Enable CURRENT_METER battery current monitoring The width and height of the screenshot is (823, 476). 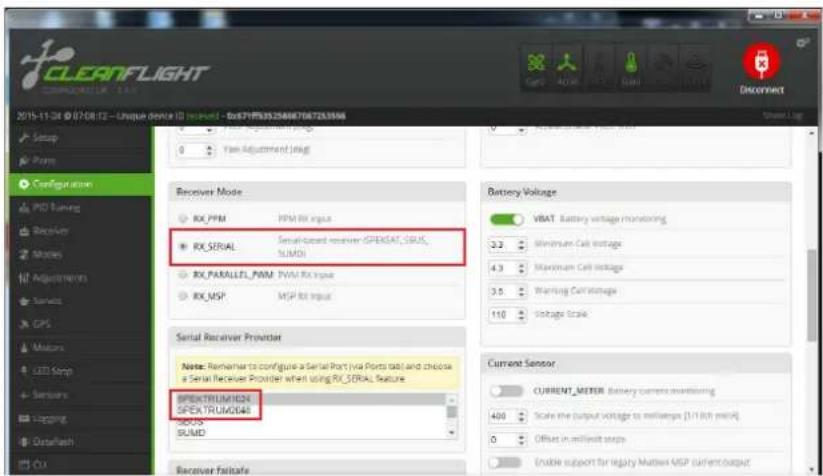[x=507, y=391]
